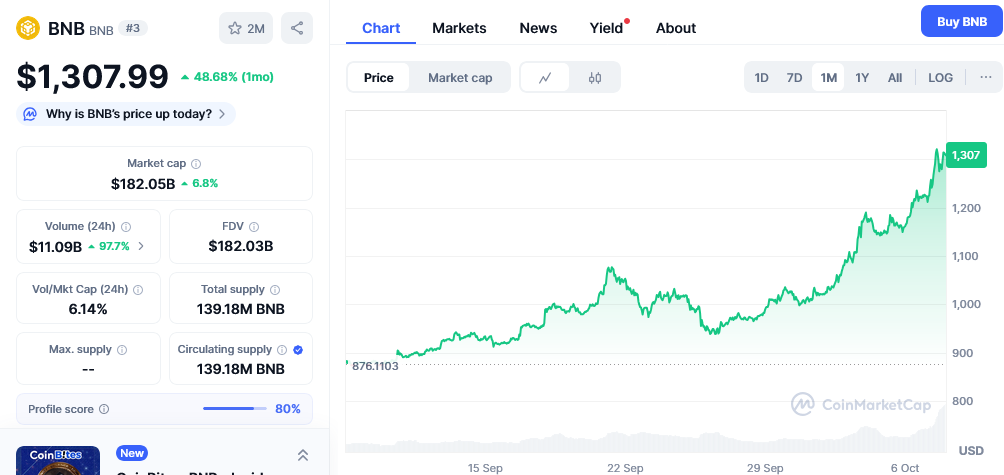The height and width of the screenshot is (475, 1004).
Task: Click the Buy BNB button
Action: tap(961, 22)
